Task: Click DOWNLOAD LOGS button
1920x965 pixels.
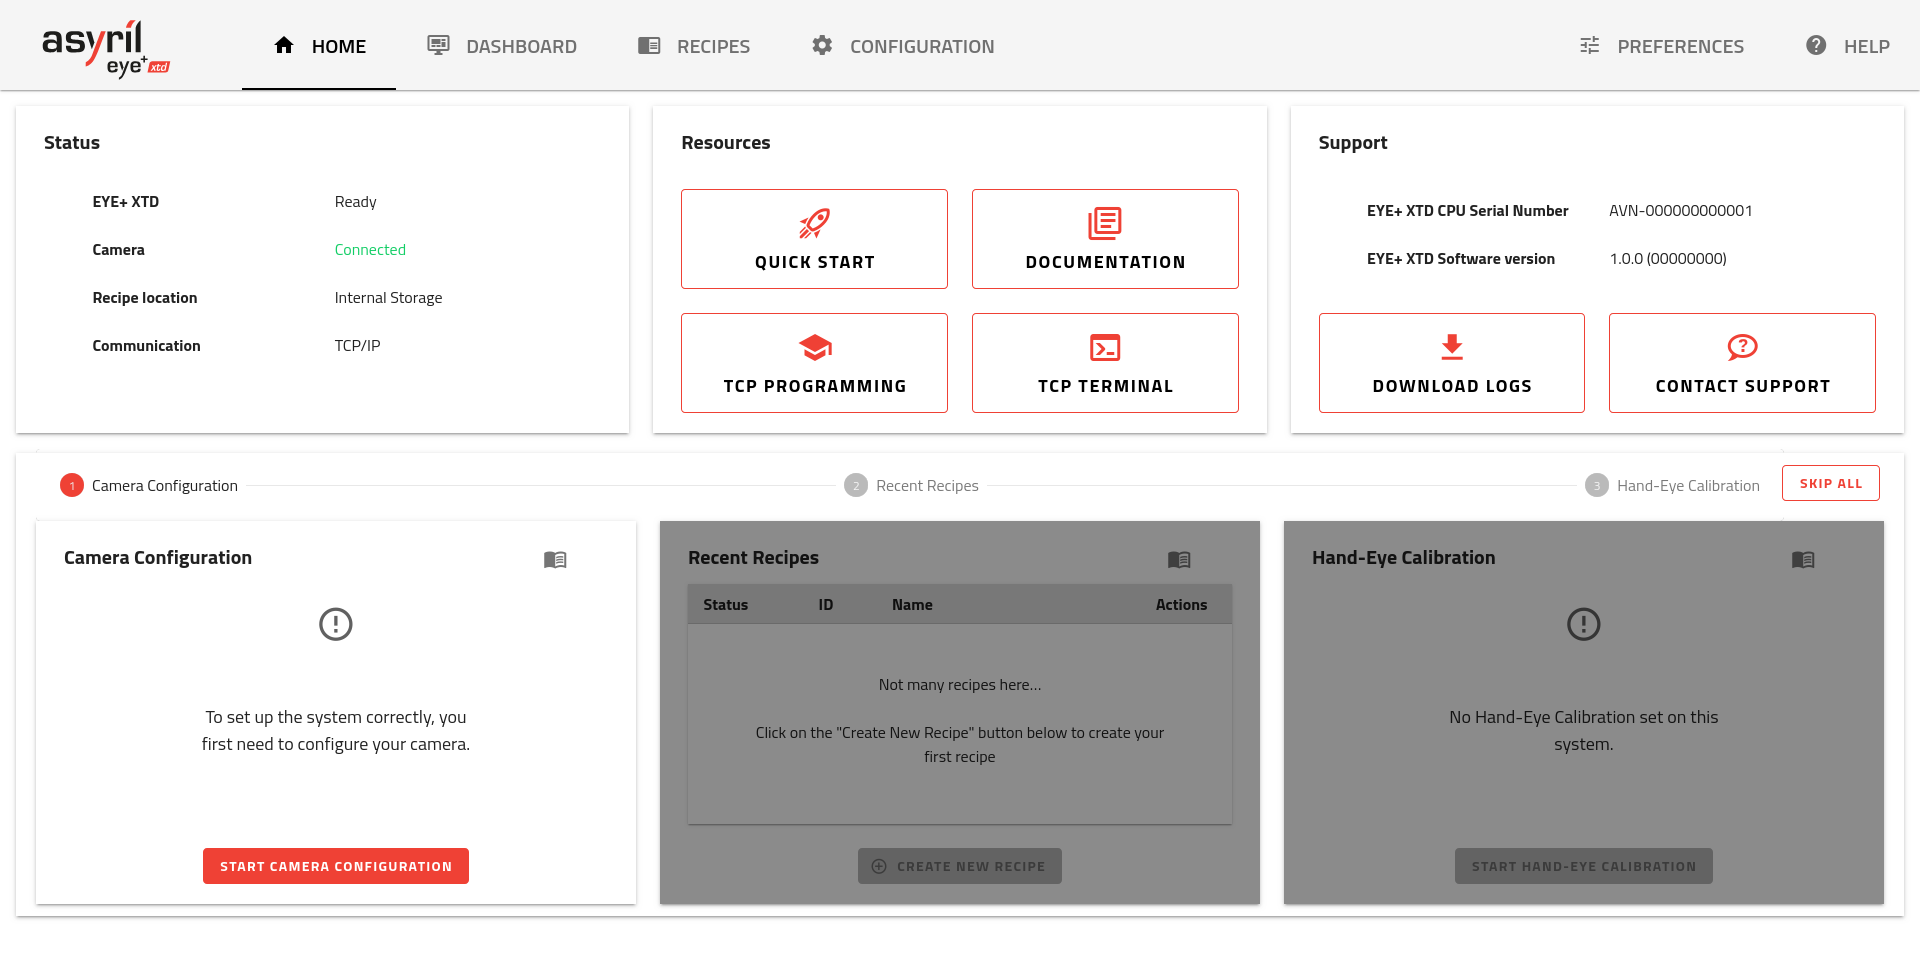Action: (x=1452, y=363)
